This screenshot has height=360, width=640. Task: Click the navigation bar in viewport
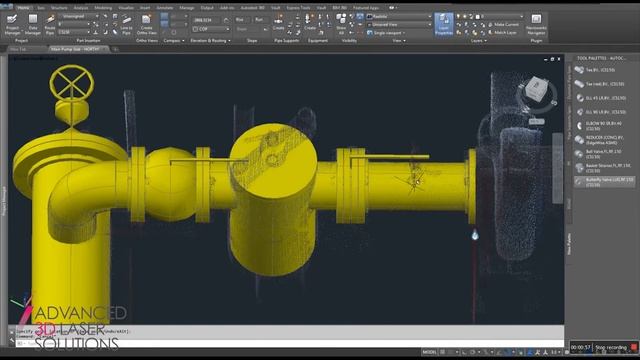pos(558,168)
